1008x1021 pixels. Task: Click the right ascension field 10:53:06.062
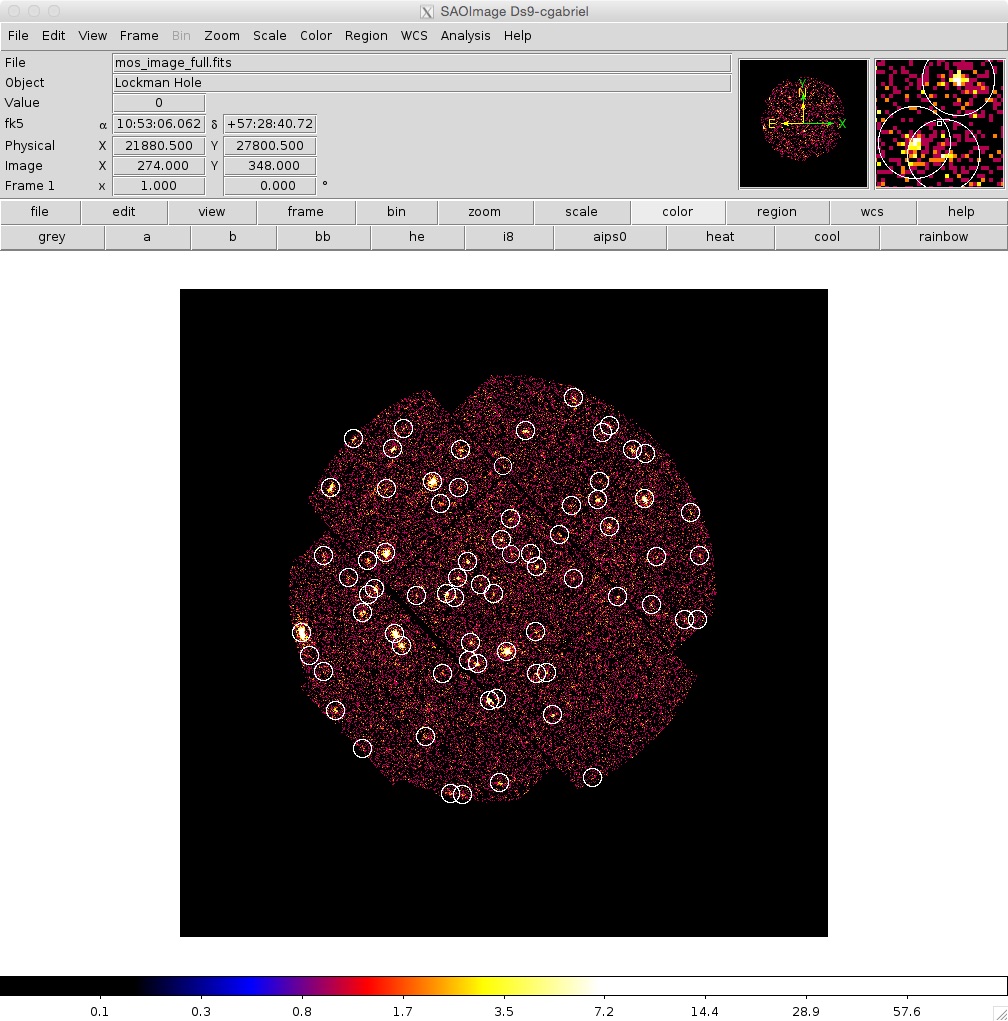click(159, 124)
